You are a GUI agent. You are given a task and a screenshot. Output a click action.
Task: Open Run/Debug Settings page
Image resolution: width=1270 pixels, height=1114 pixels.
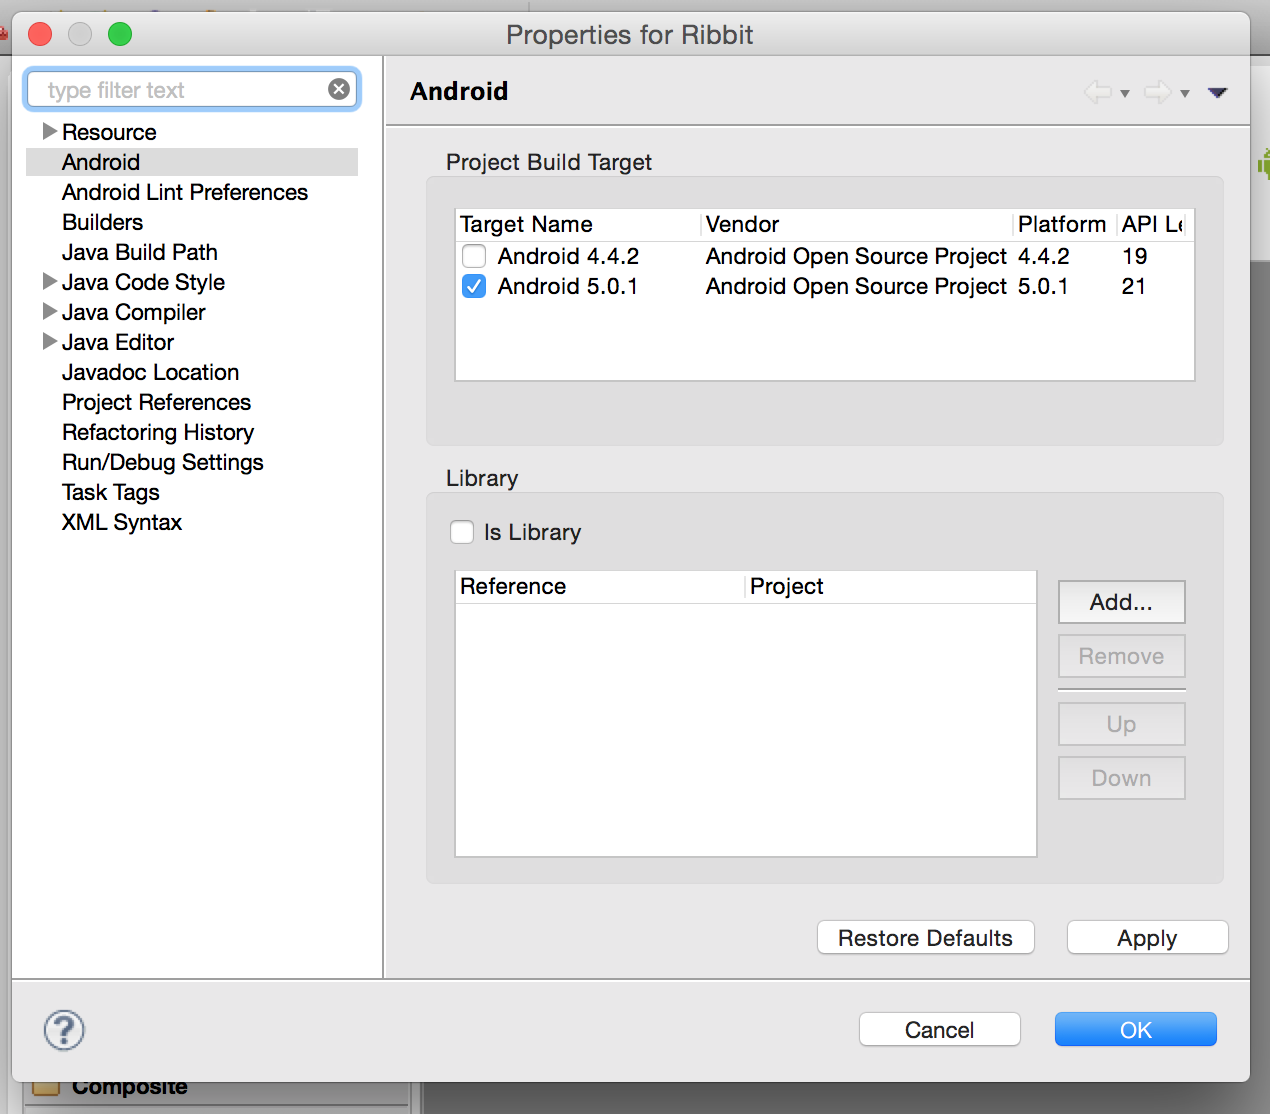pyautogui.click(x=163, y=462)
